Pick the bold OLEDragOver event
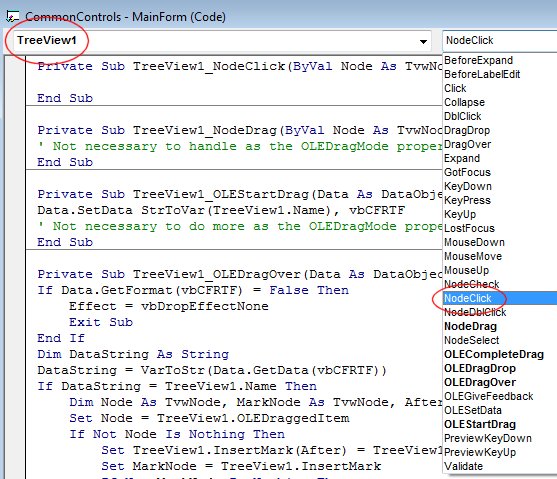Screen dimensions: 557x479 click(480, 382)
